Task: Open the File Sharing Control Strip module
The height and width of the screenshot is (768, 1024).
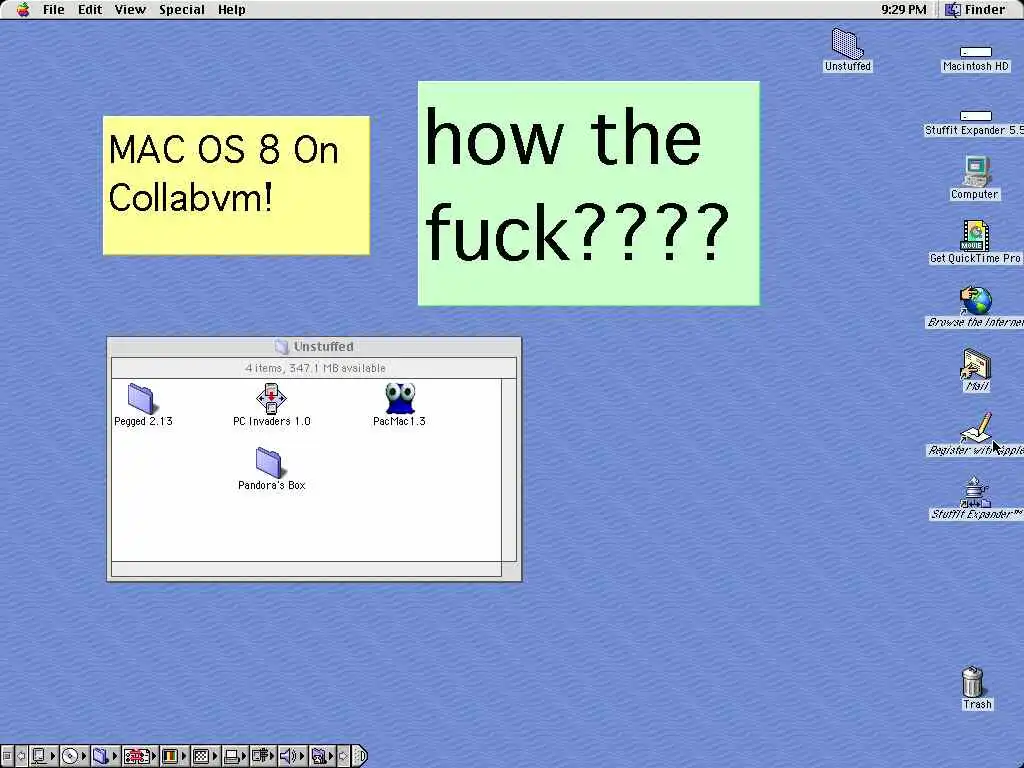Action: pos(104,756)
